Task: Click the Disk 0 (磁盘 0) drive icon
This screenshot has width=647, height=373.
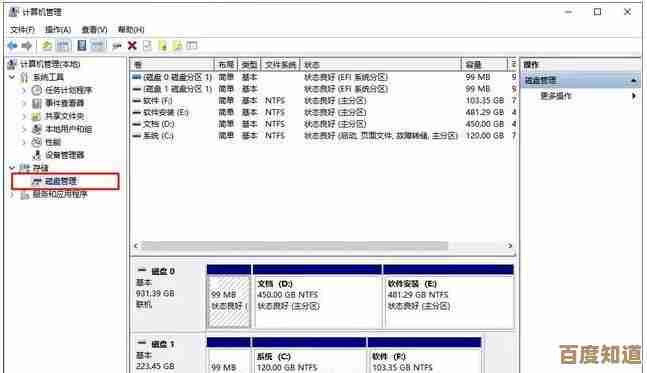Action: click(142, 271)
